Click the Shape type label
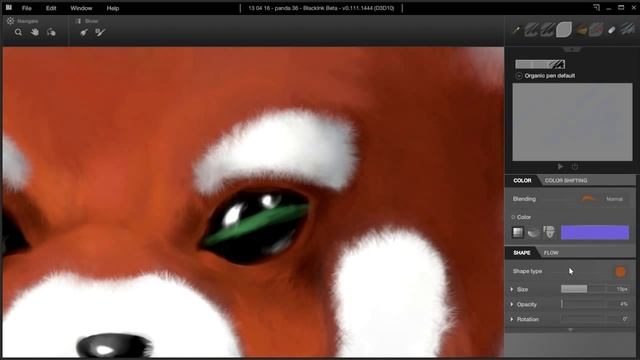 527,271
